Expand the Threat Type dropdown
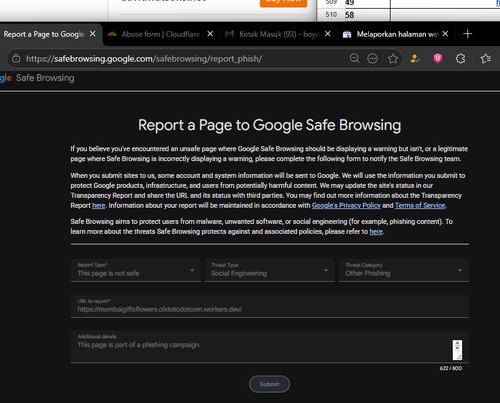Image resolution: width=500 pixels, height=403 pixels. (x=269, y=270)
